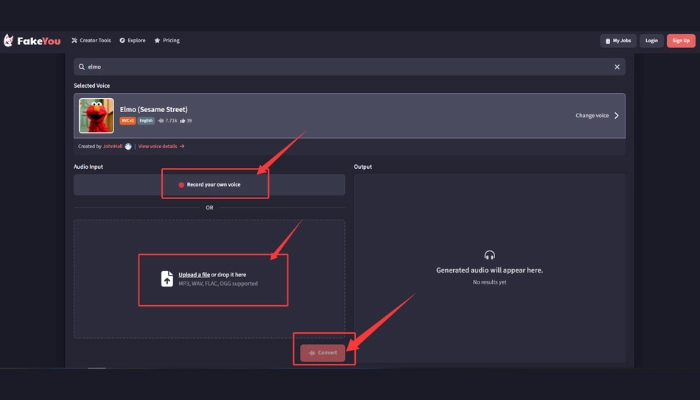Click the Convert button
The width and height of the screenshot is (700, 400).
coord(323,353)
